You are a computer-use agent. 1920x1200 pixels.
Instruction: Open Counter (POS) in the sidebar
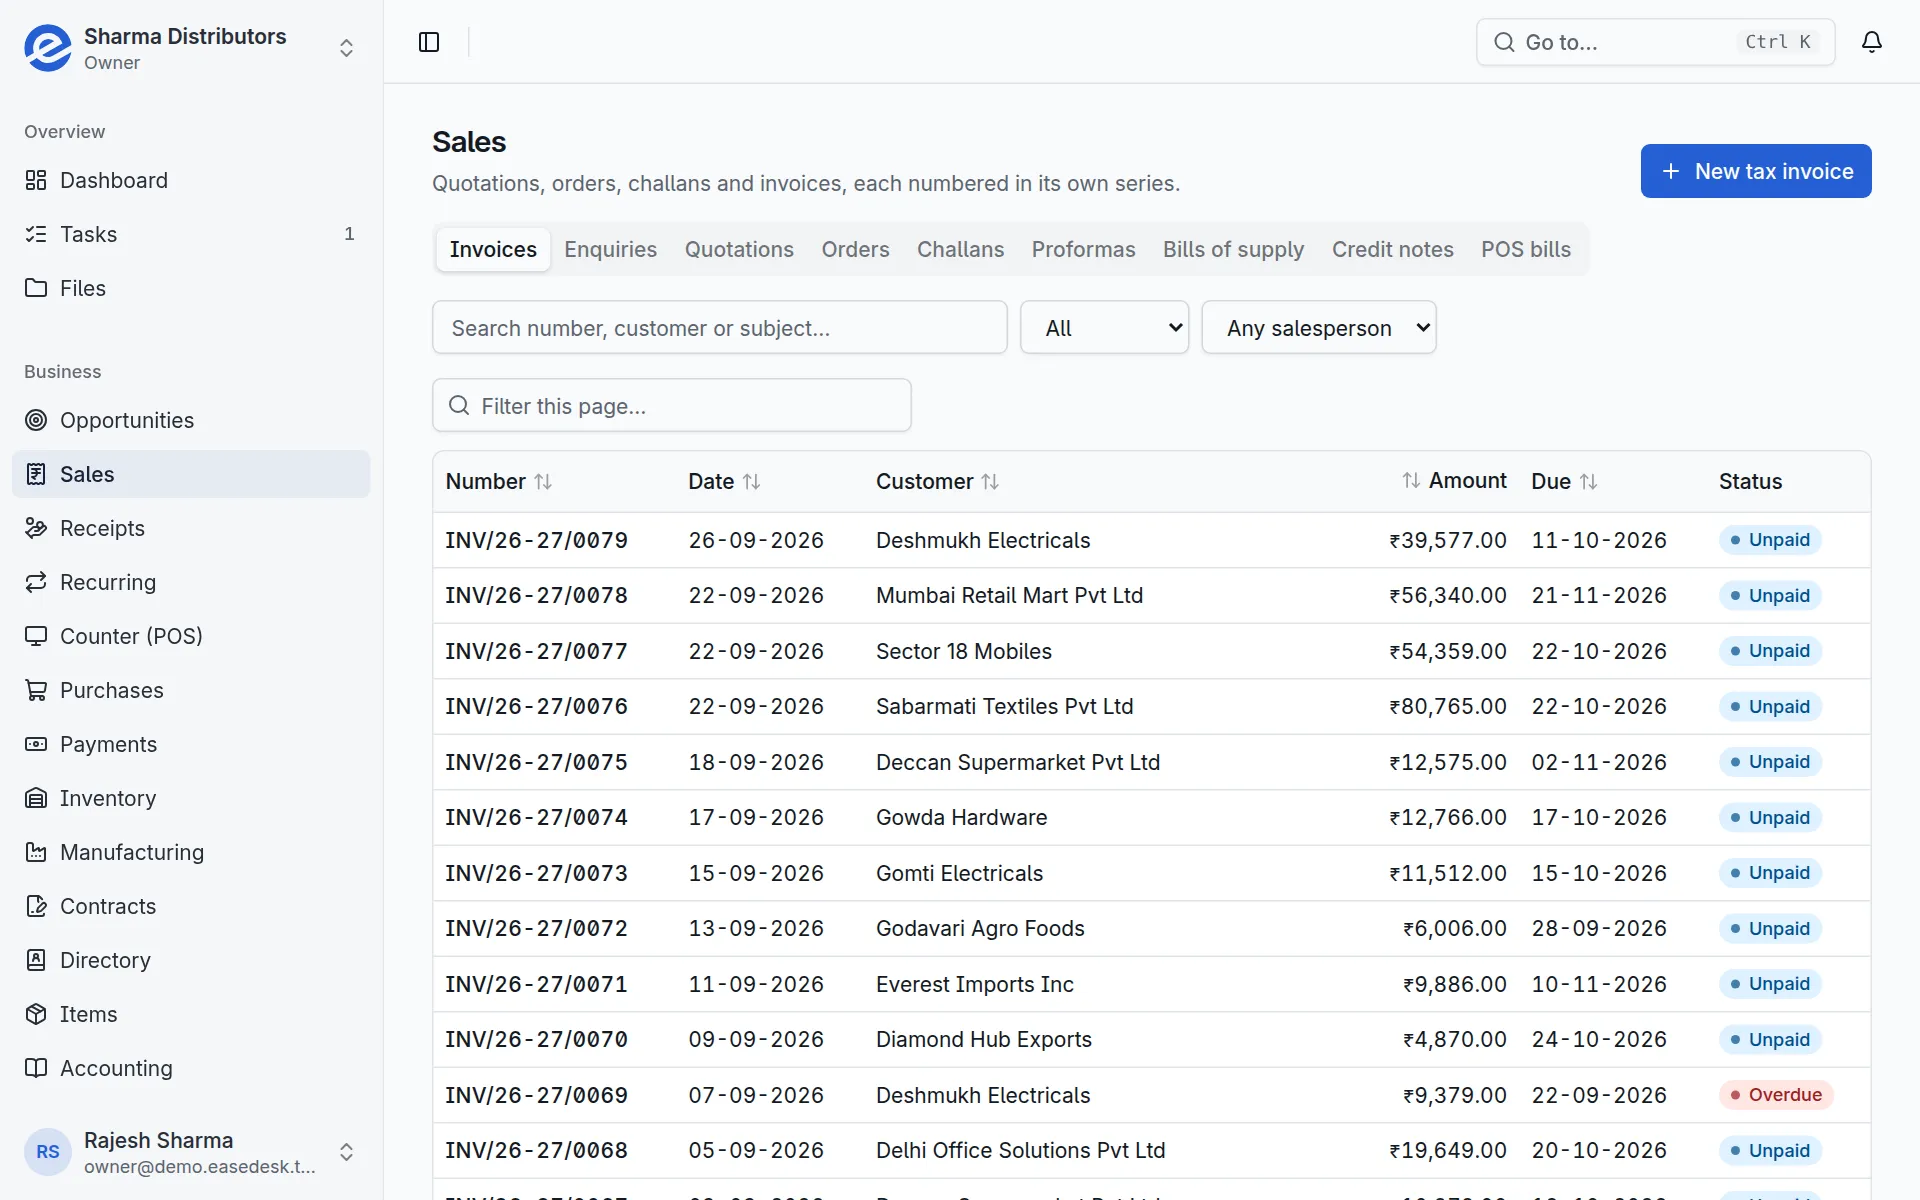pyautogui.click(x=191, y=636)
